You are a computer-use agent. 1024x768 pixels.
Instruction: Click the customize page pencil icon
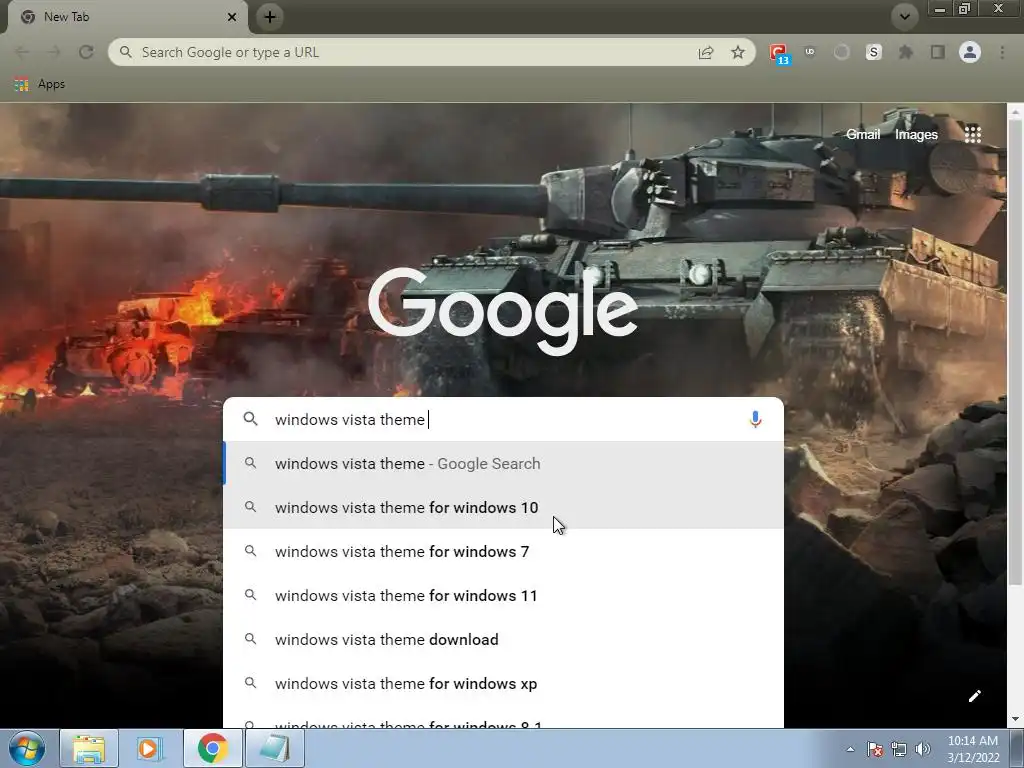tap(974, 696)
